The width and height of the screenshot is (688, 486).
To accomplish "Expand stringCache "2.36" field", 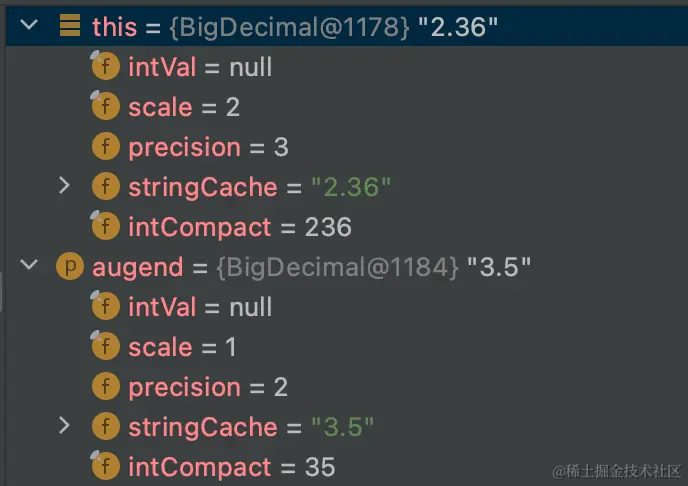I will 64,186.
